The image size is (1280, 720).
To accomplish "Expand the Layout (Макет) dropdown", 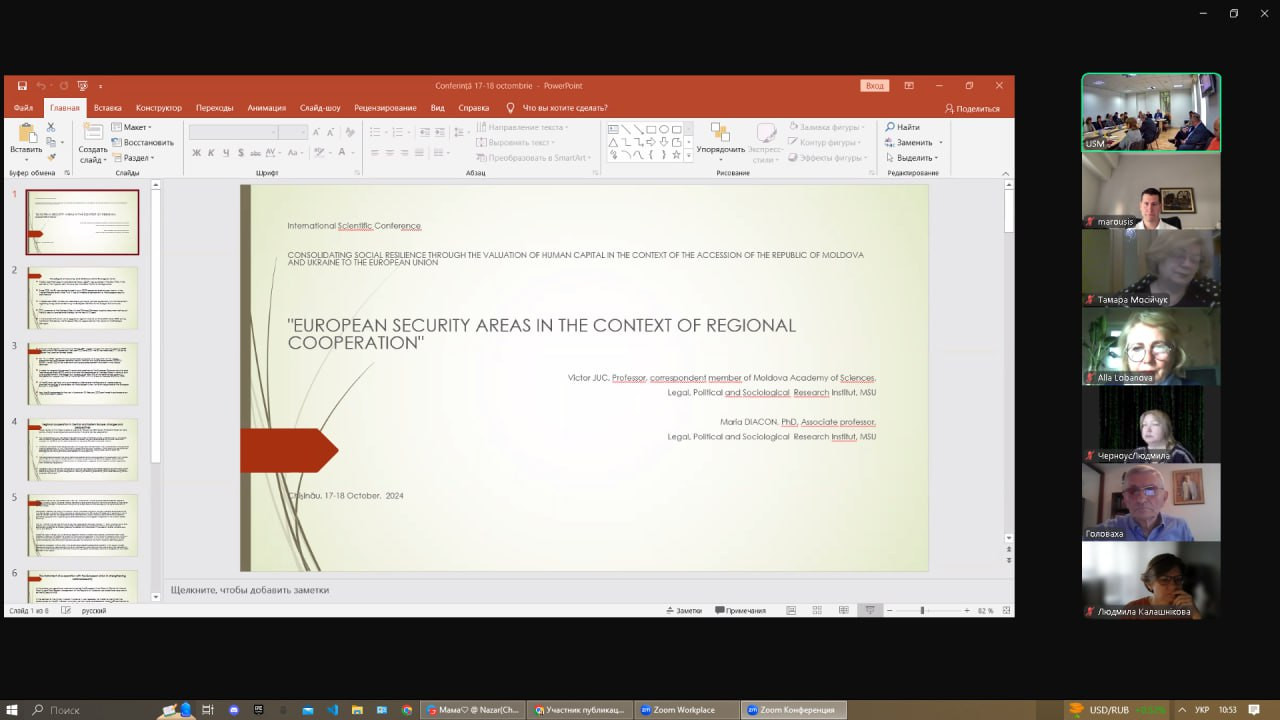I will click(131, 127).
